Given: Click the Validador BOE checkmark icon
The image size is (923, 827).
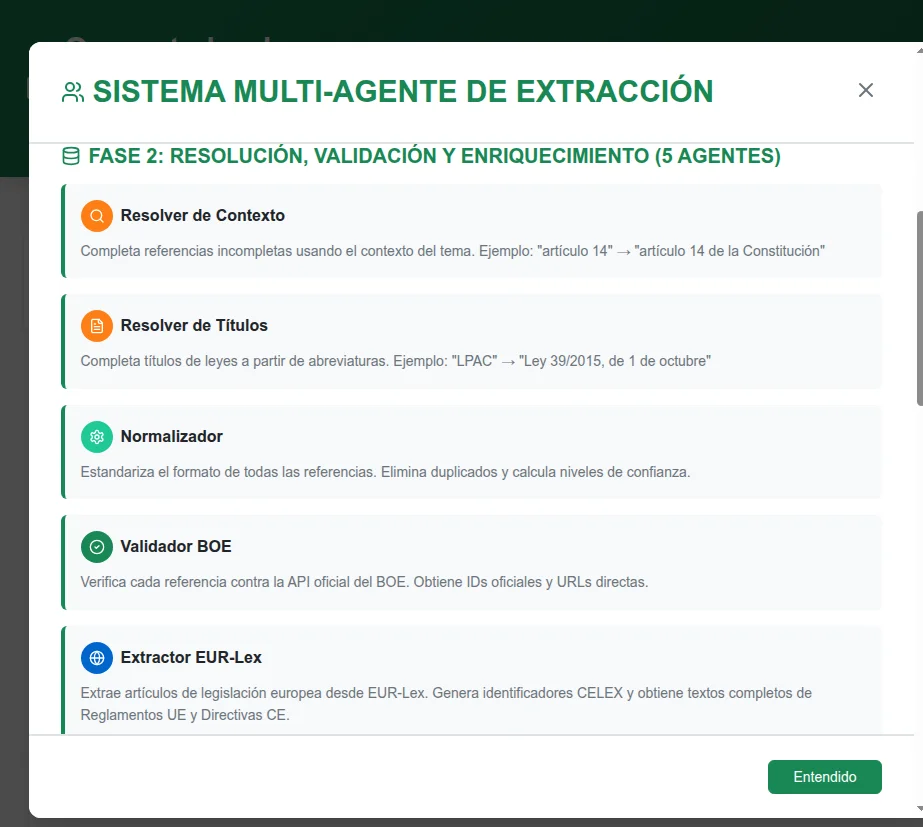Looking at the screenshot, I should tap(97, 547).
